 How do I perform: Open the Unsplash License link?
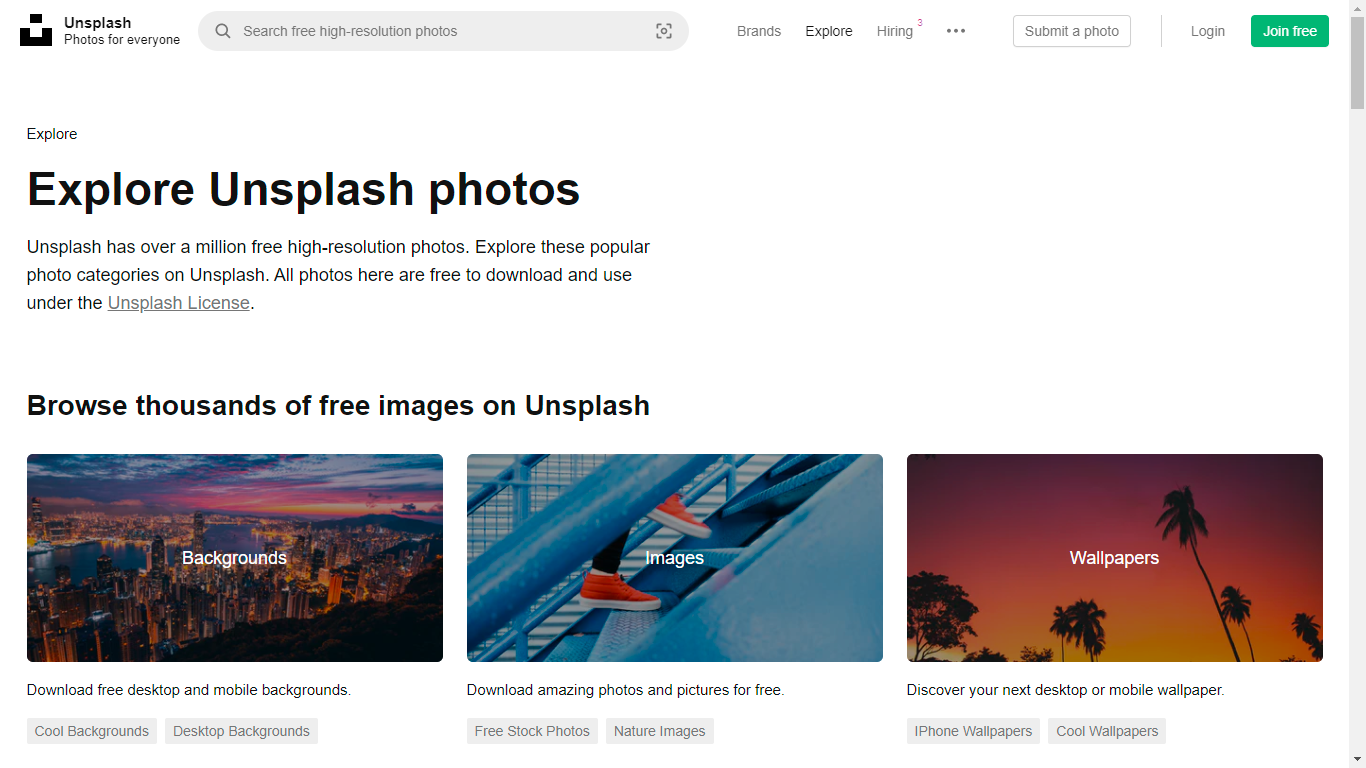[x=179, y=303]
